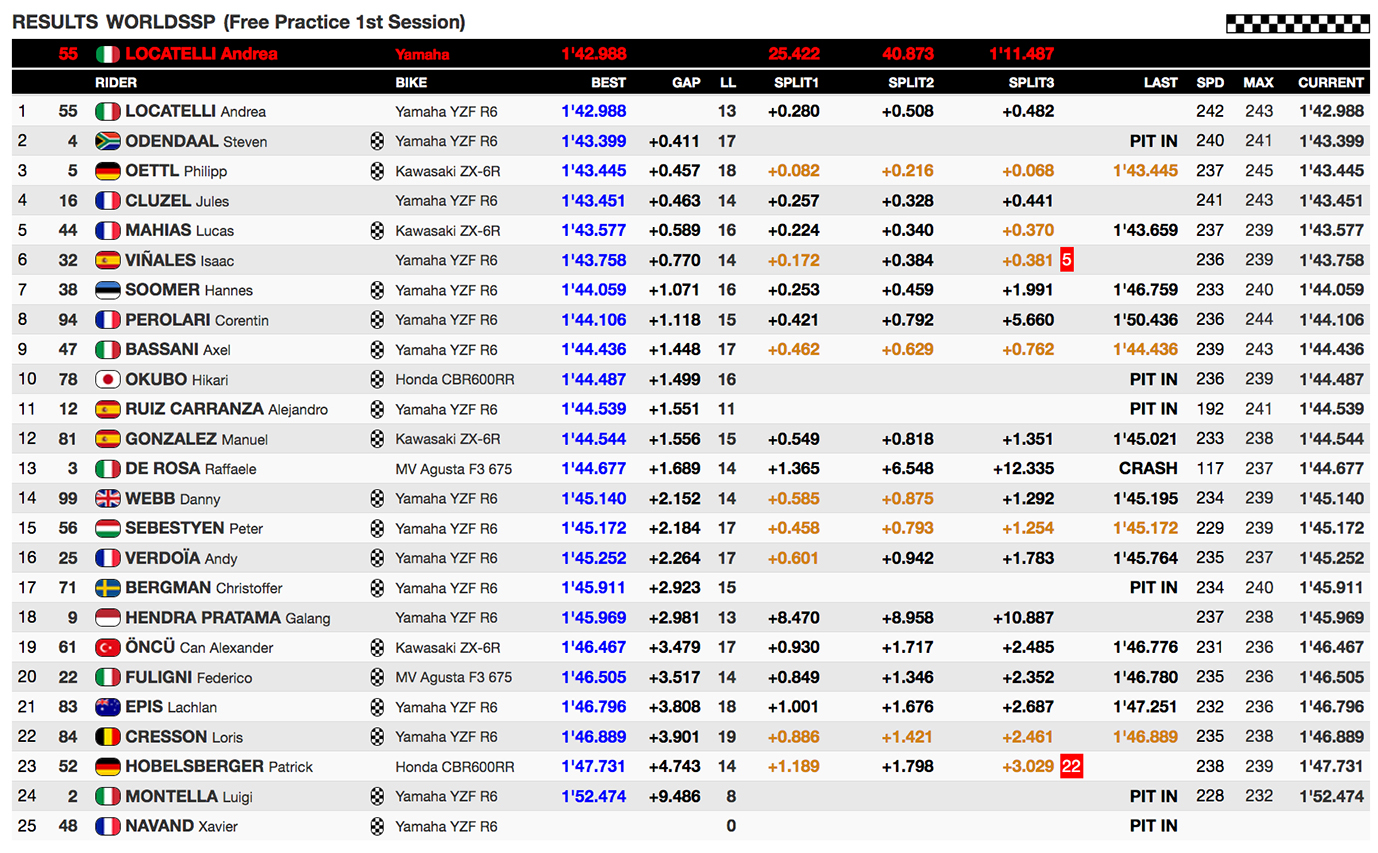Click the BEST column header

[x=609, y=83]
